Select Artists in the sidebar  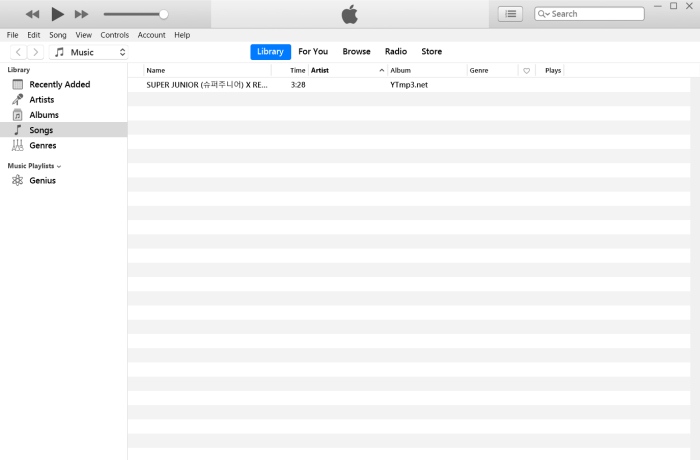pos(63,100)
